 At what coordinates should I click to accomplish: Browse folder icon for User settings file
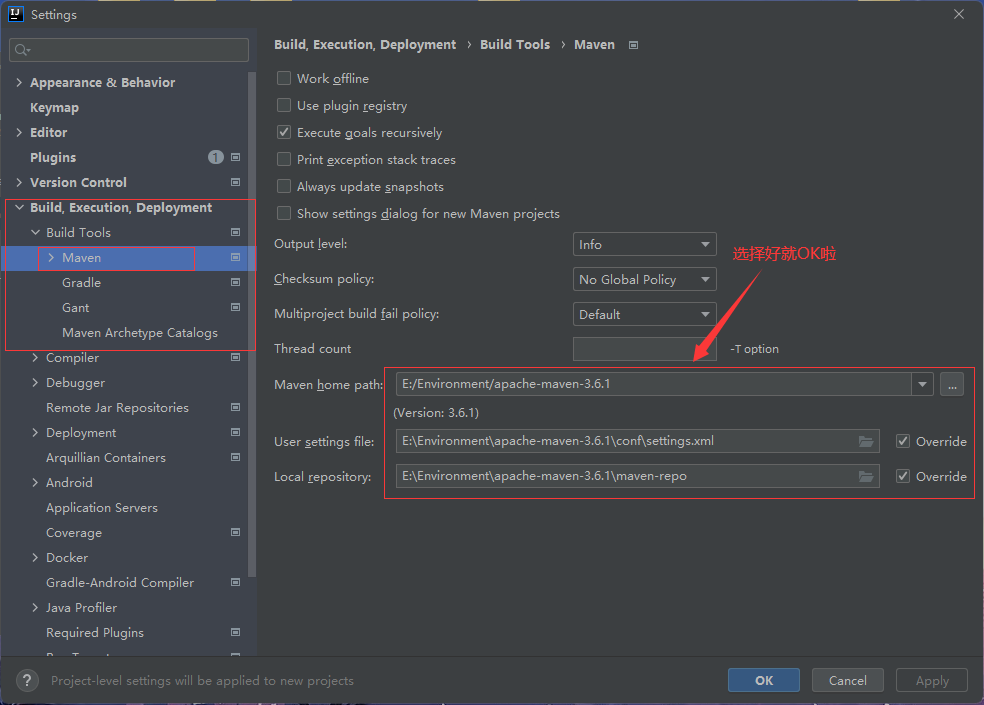point(866,441)
